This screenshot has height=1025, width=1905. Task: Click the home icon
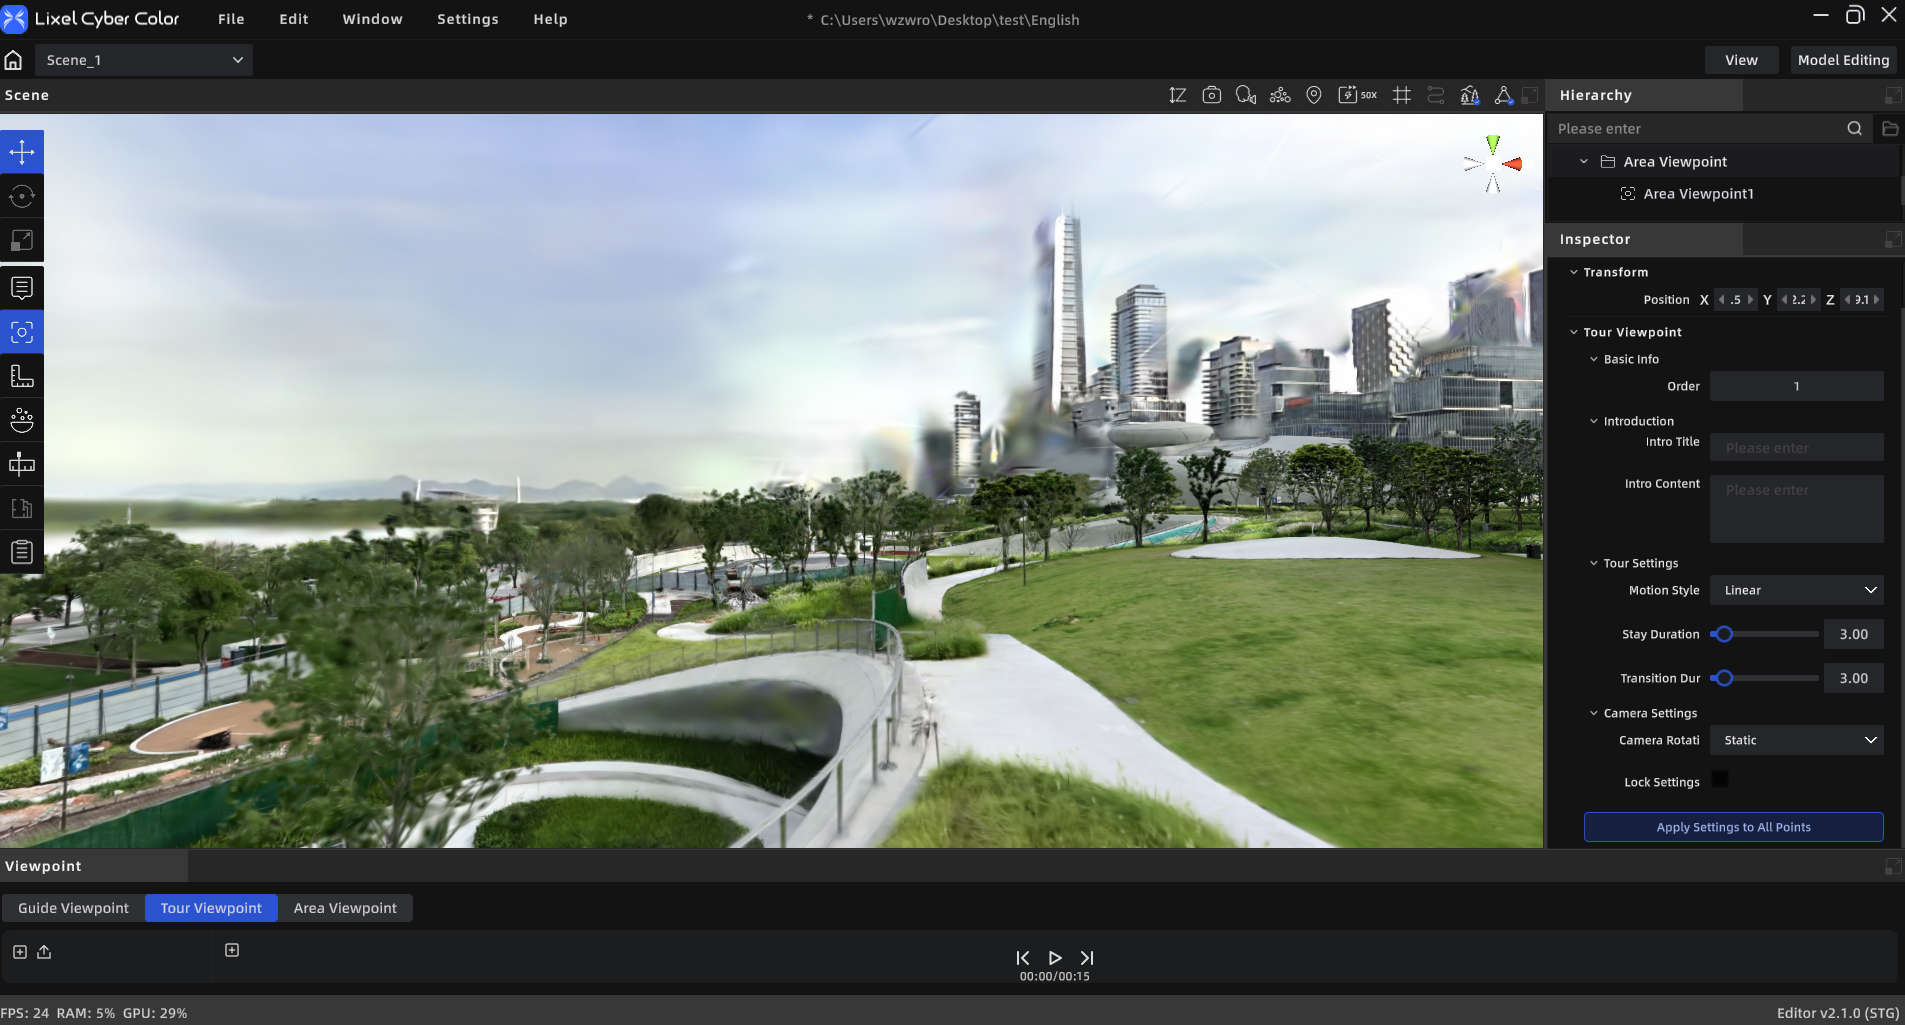coord(14,60)
